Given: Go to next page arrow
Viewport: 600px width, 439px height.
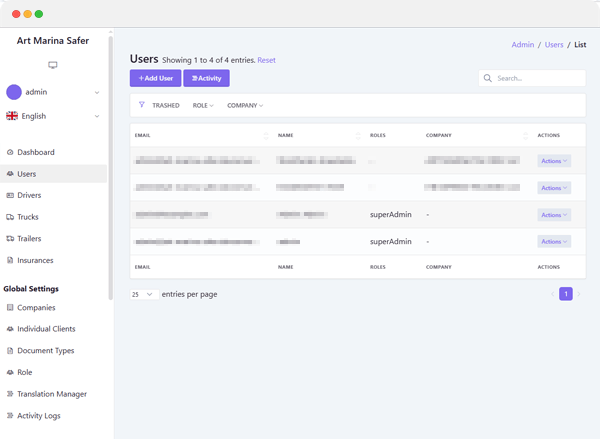Looking at the screenshot, I should [x=579, y=294].
